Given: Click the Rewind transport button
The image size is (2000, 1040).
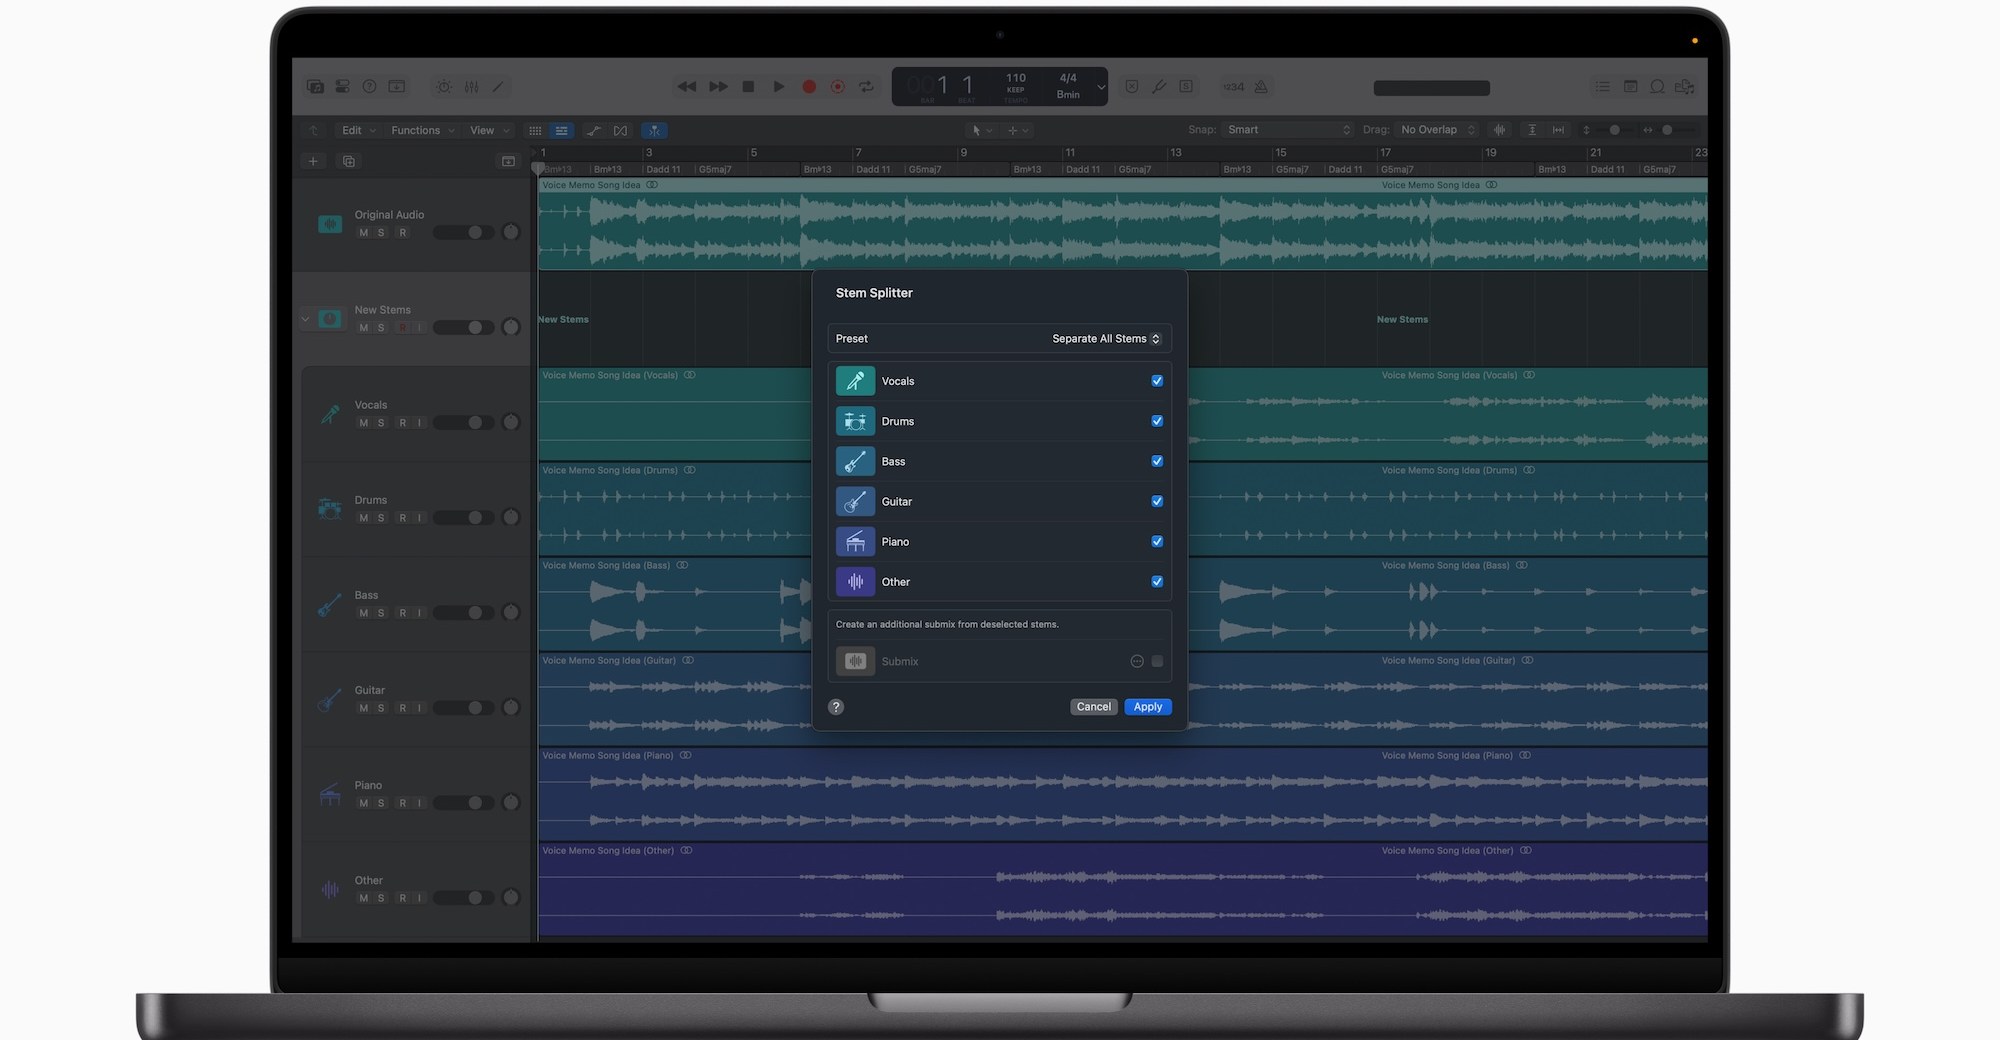Looking at the screenshot, I should (687, 87).
